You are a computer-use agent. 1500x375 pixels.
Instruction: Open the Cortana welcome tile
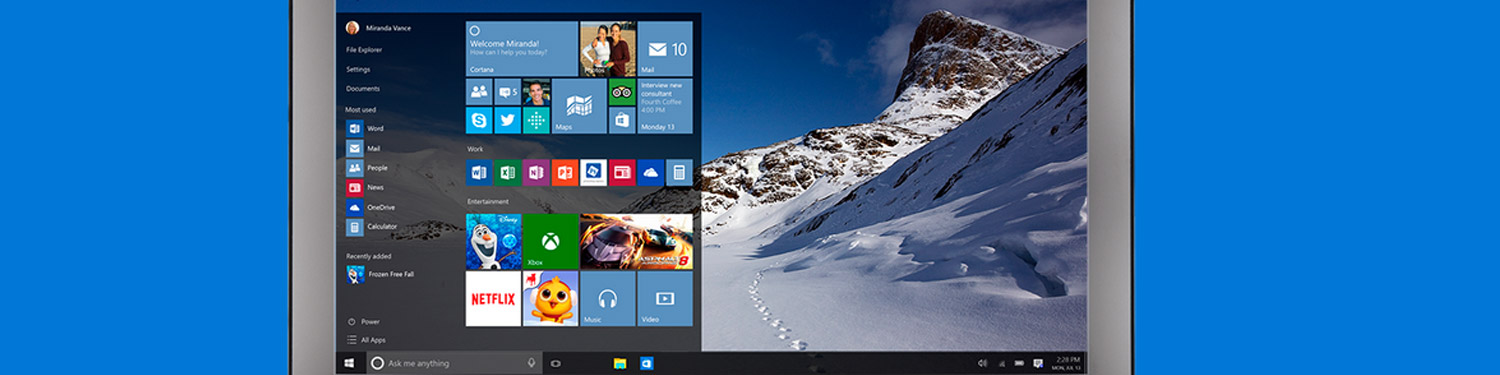point(522,49)
